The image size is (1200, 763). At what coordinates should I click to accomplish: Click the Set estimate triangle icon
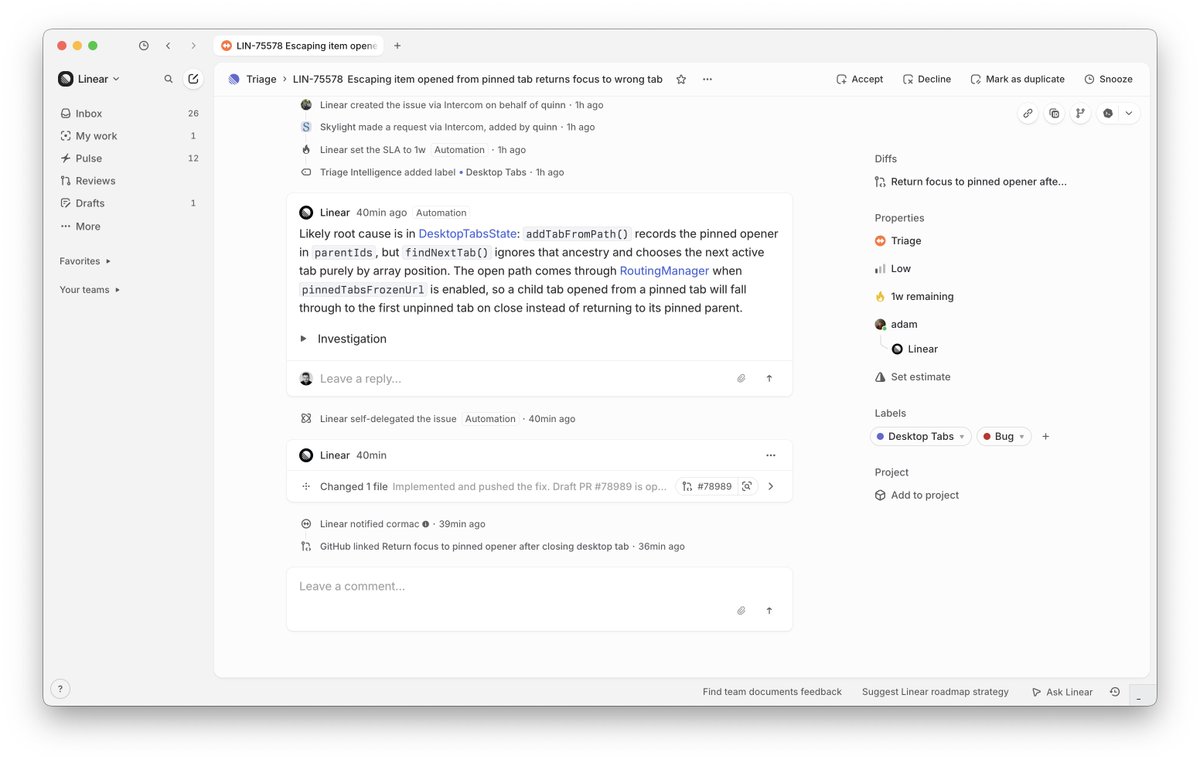click(x=880, y=377)
